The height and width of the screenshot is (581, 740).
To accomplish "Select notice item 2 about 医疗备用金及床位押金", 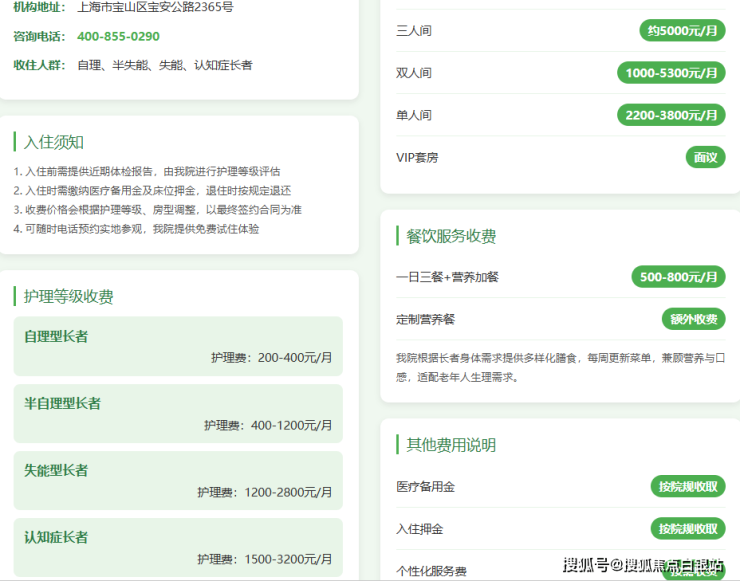I will tap(152, 191).
